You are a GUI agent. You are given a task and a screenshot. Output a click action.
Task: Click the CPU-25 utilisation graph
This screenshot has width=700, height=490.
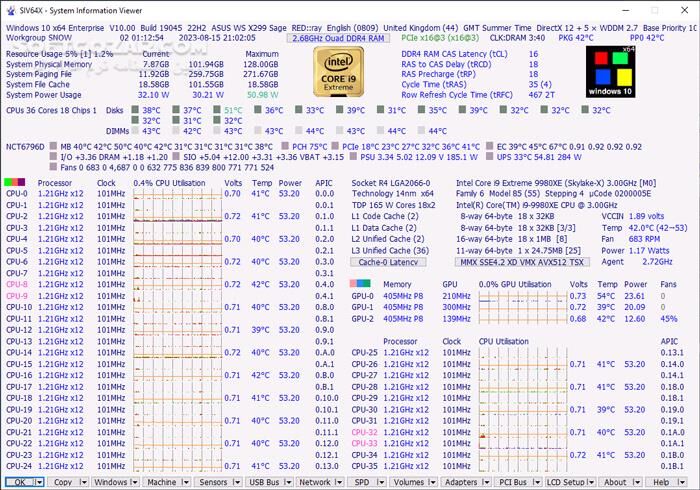(522, 353)
